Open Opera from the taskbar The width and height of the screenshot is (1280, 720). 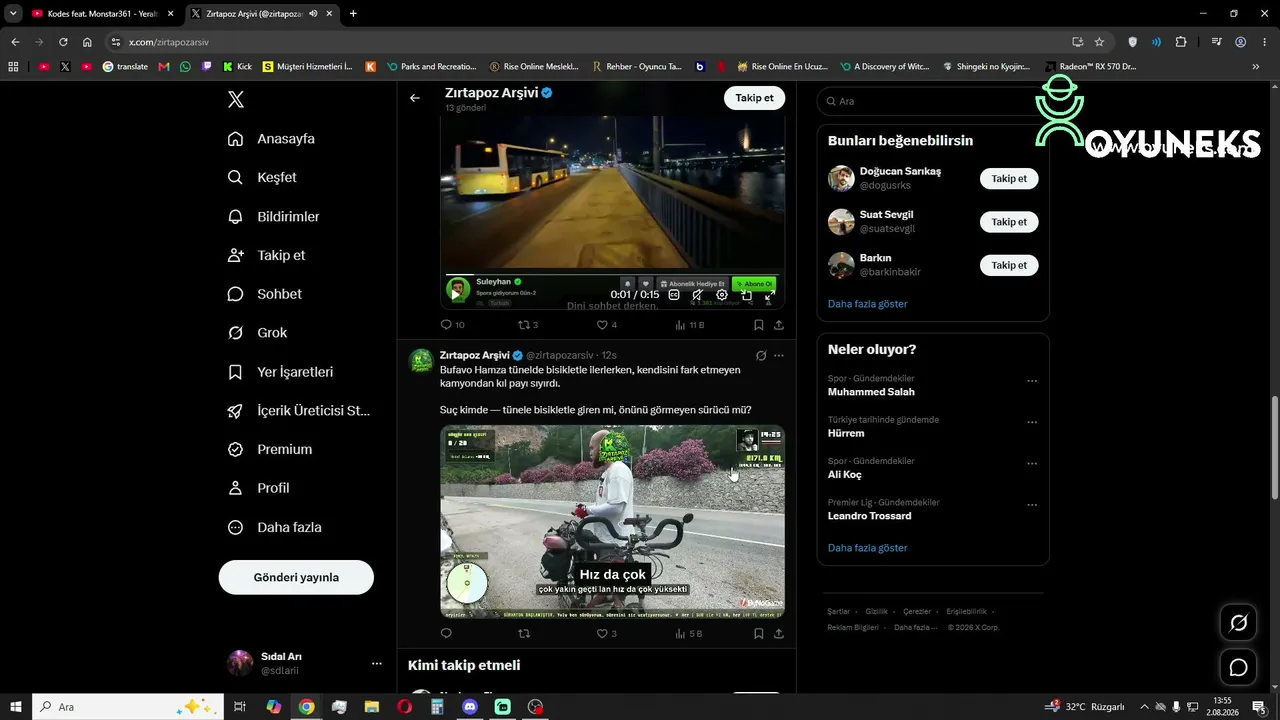pos(404,707)
